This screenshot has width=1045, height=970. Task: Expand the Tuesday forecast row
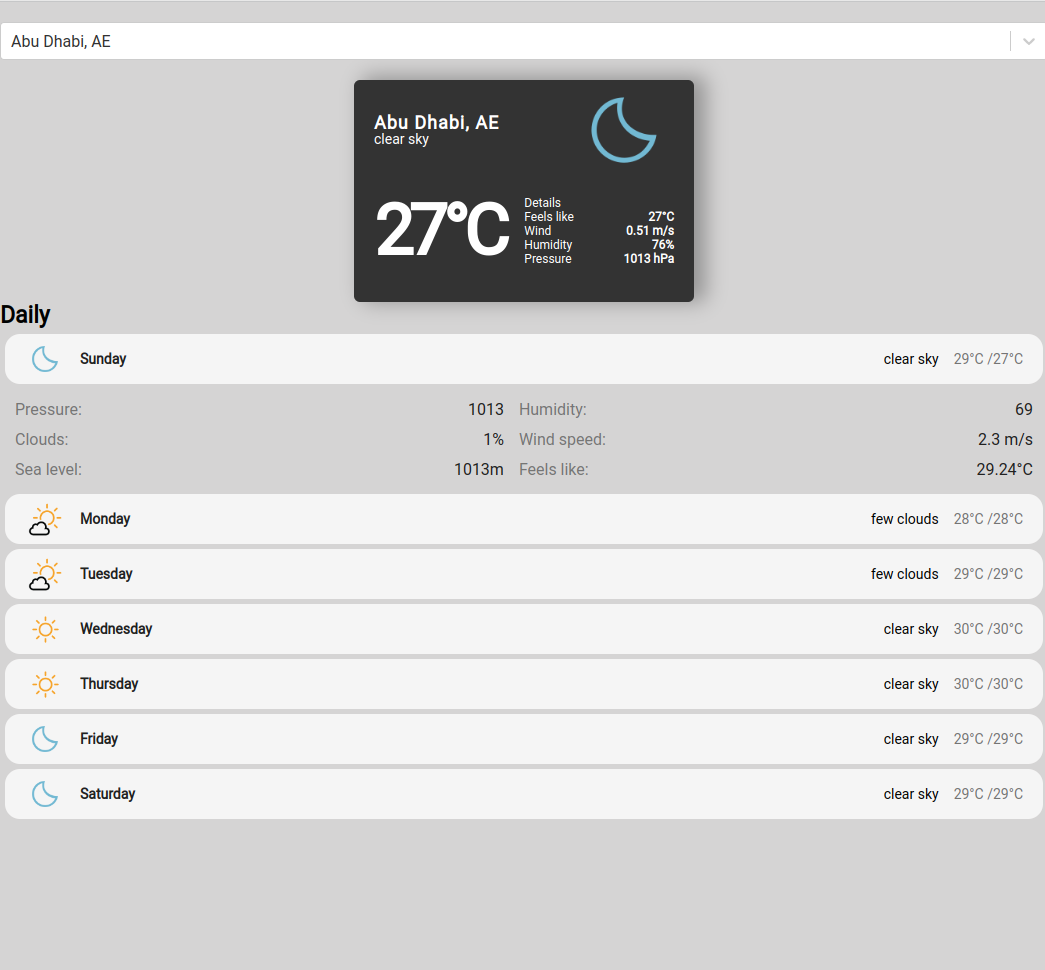(523, 574)
